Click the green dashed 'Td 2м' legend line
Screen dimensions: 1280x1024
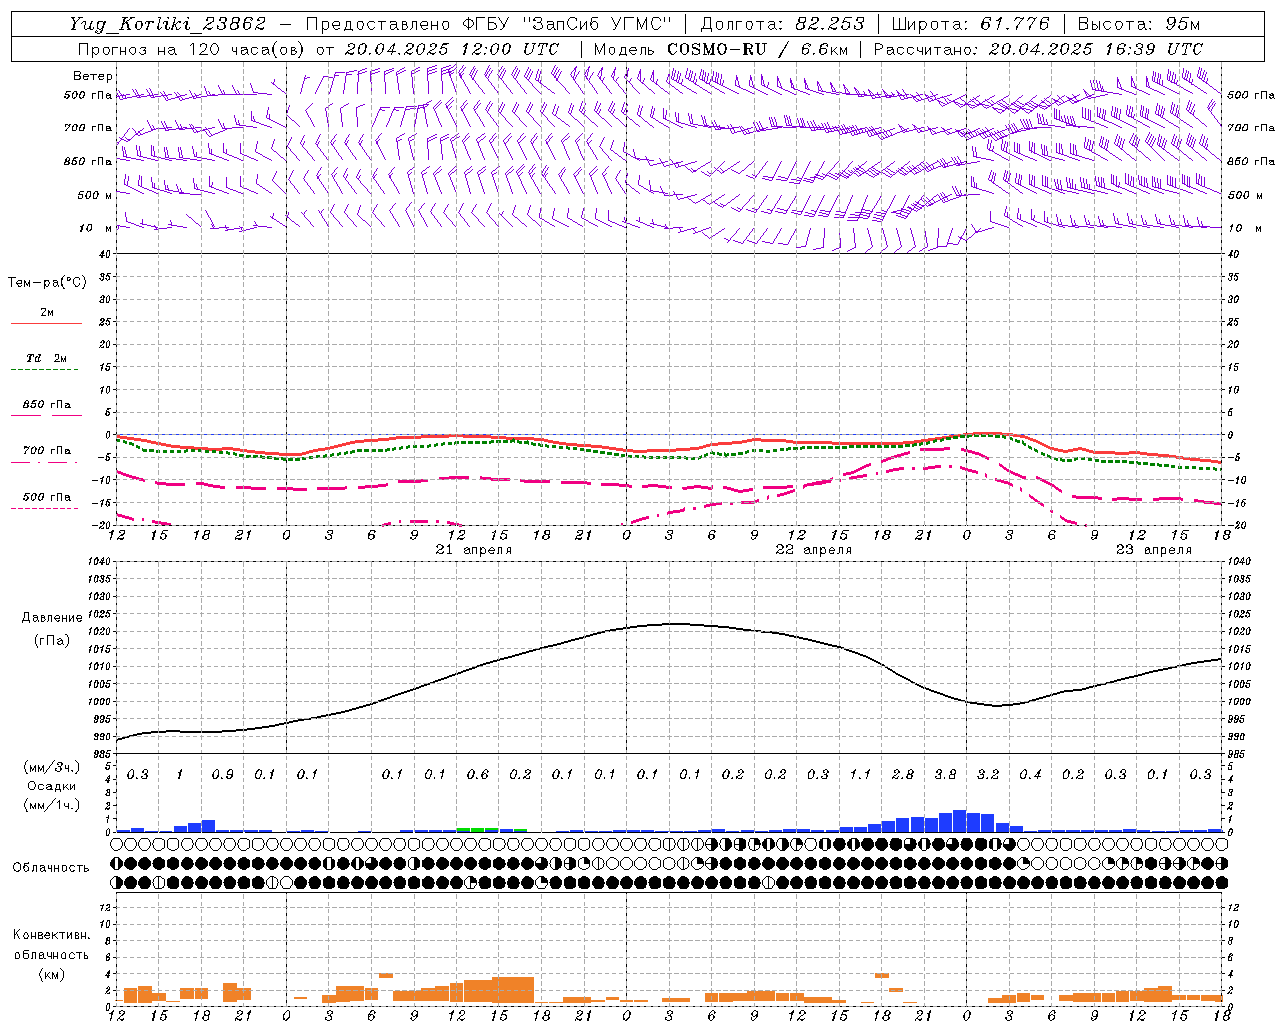44,369
